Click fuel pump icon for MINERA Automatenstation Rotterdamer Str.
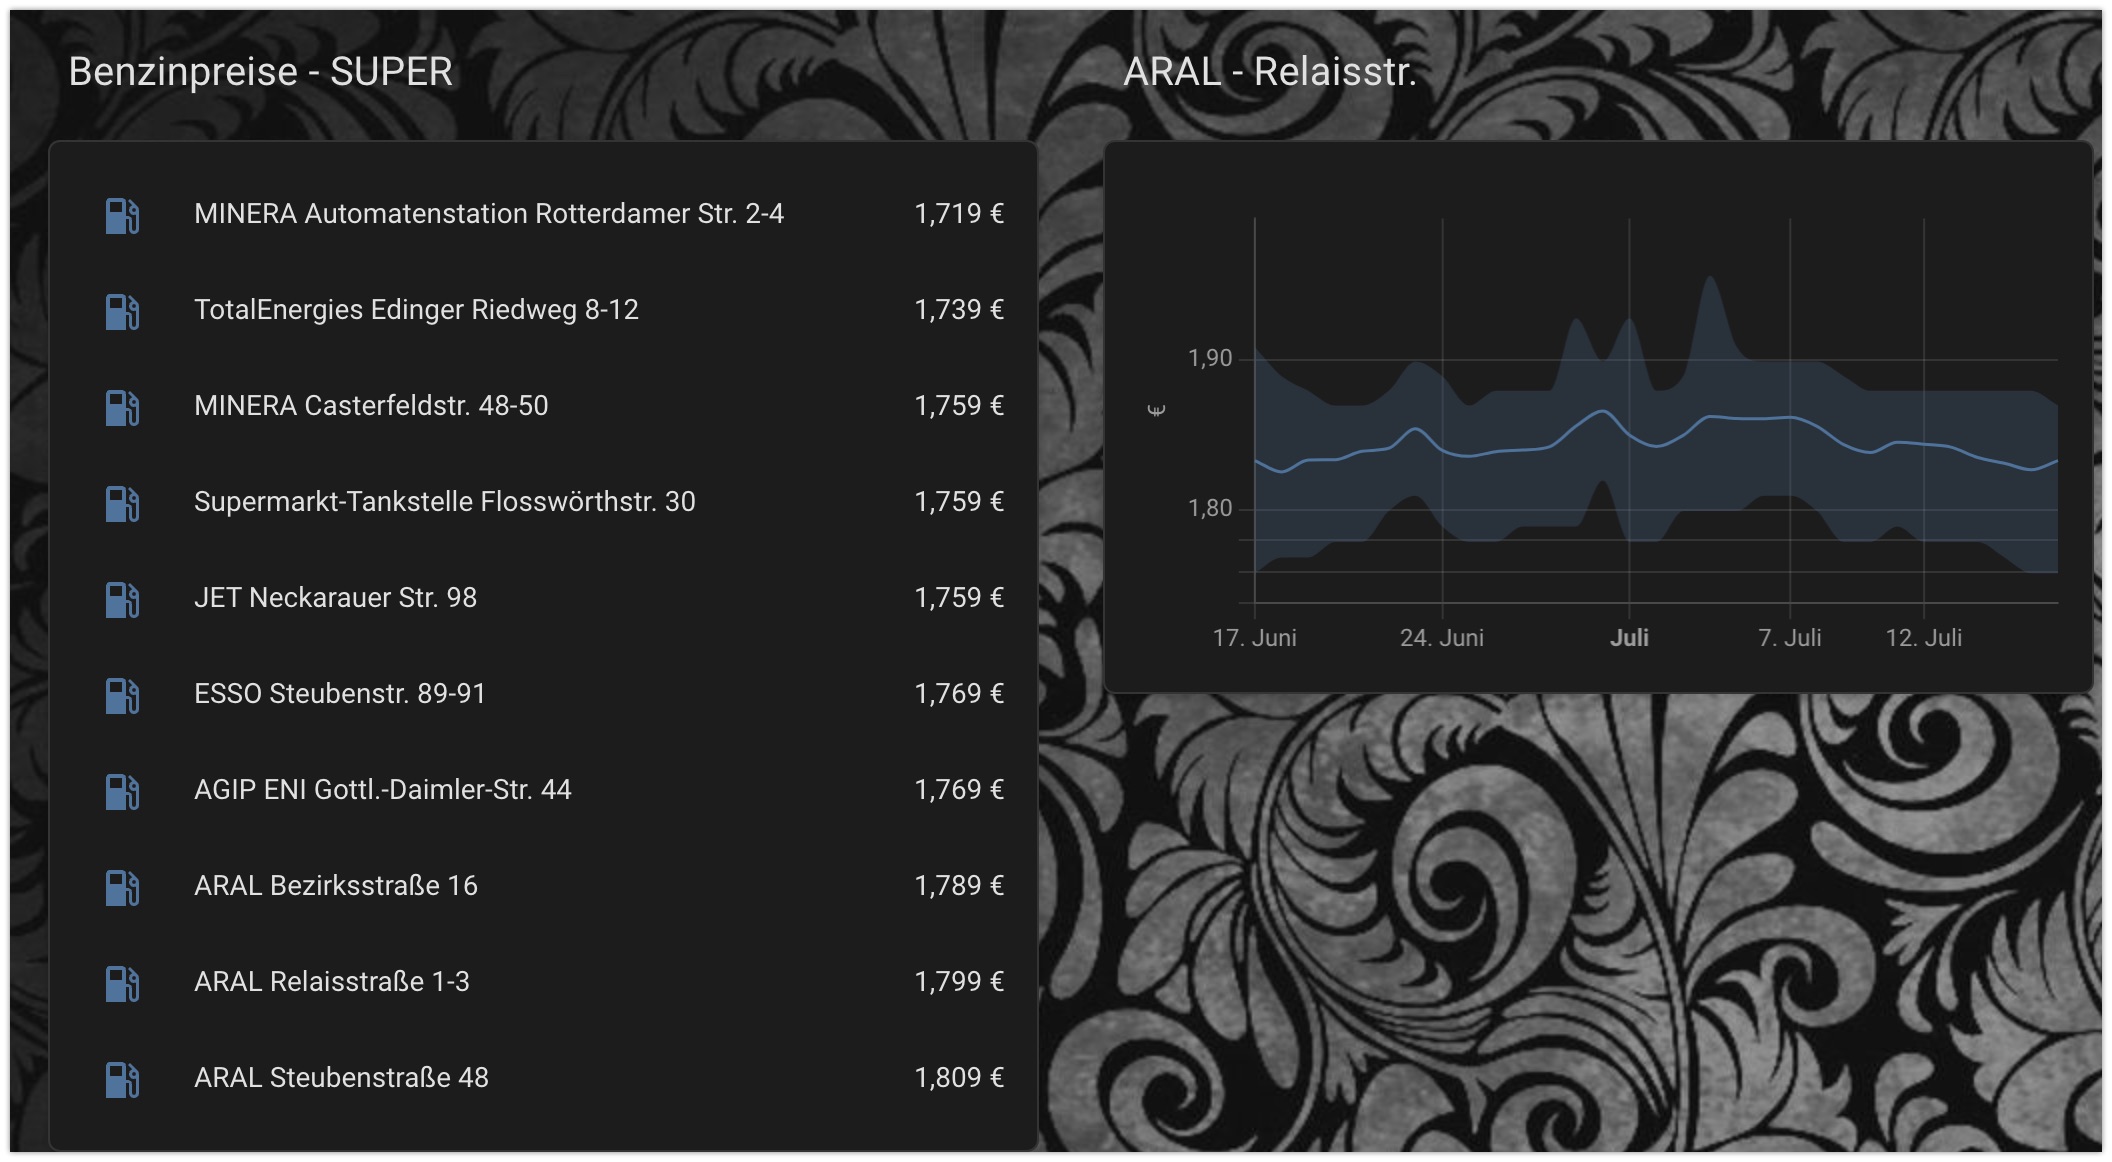The height and width of the screenshot is (1162, 2112). tap(122, 215)
